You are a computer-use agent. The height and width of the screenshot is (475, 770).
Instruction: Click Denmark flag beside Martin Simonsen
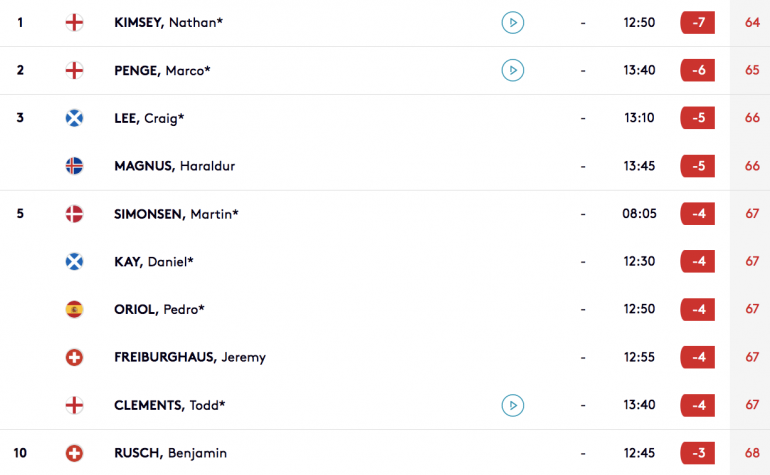click(x=74, y=214)
